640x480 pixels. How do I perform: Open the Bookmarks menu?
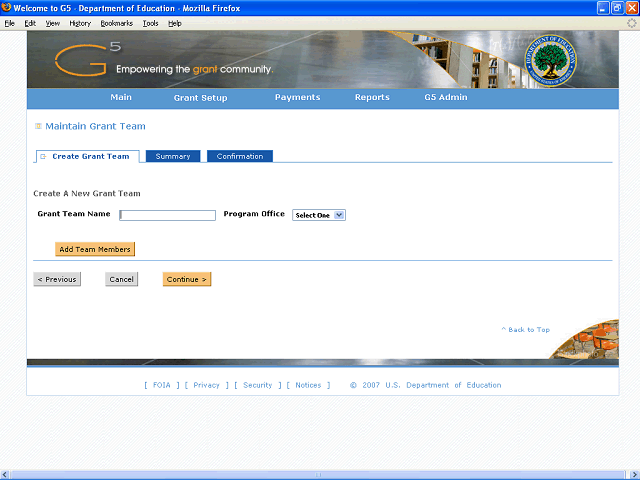click(117, 23)
